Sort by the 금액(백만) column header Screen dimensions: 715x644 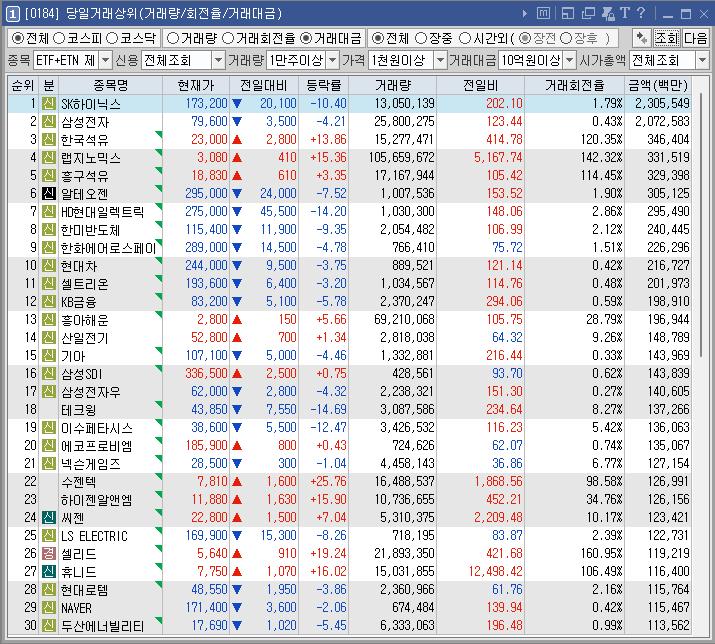click(658, 85)
